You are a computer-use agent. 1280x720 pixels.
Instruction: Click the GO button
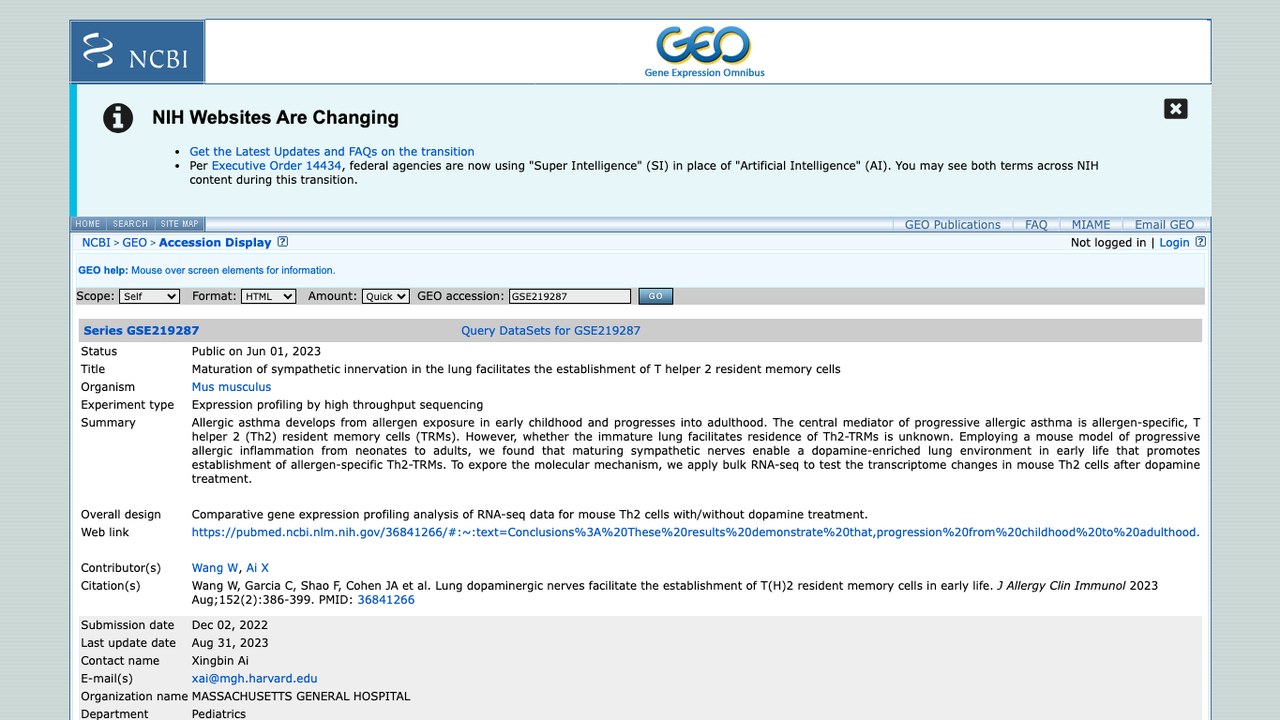click(655, 296)
